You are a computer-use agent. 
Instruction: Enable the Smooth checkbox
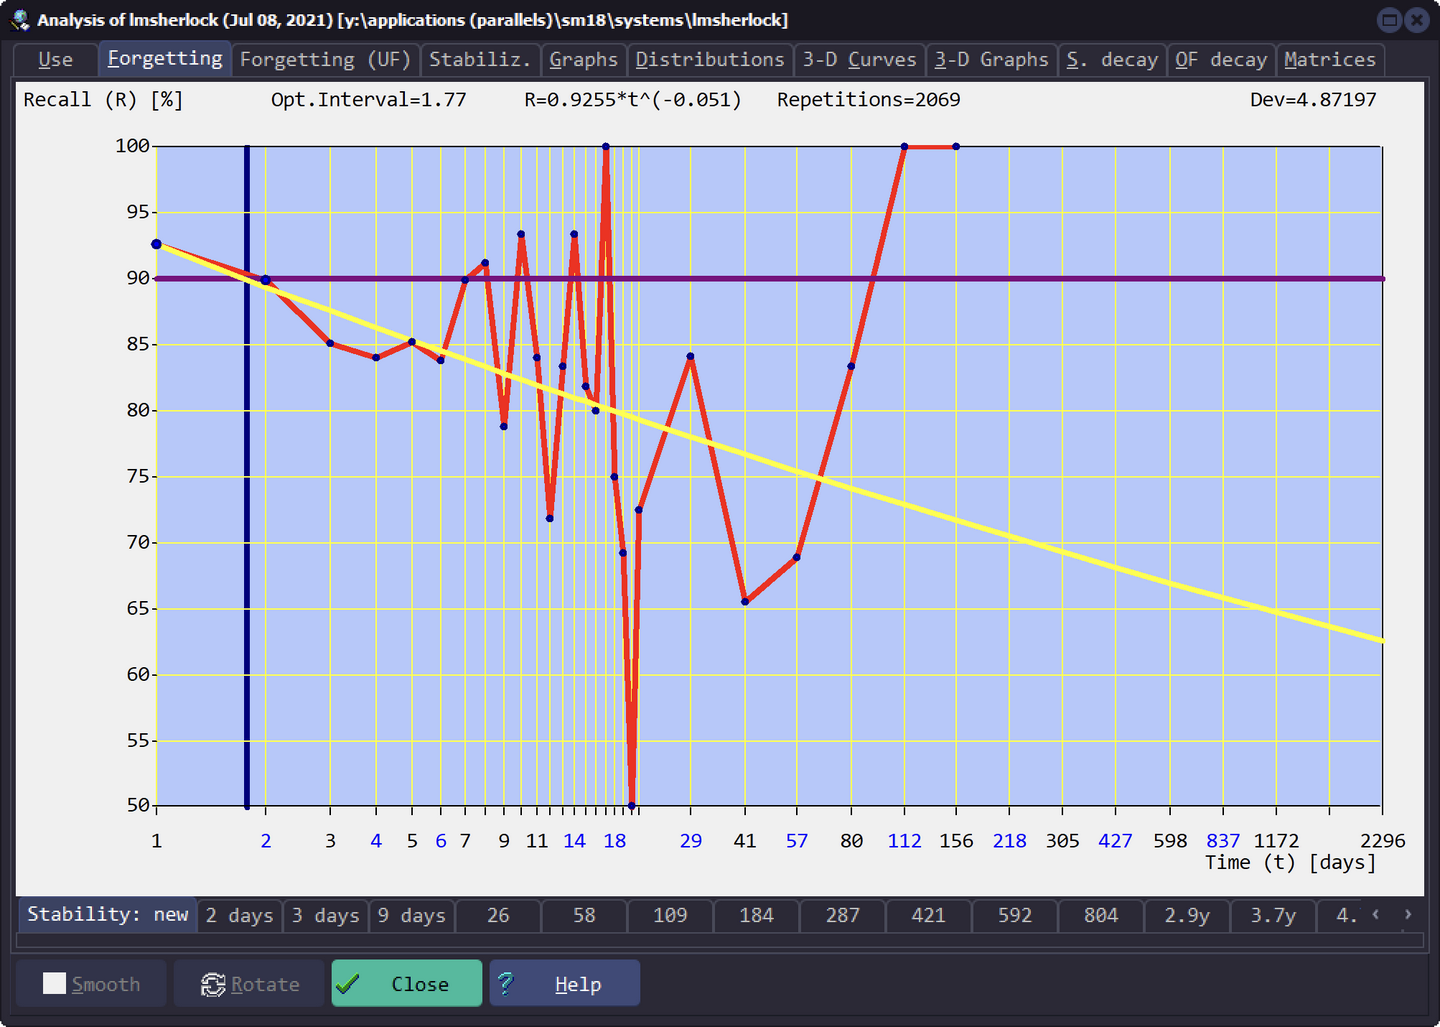point(55,984)
